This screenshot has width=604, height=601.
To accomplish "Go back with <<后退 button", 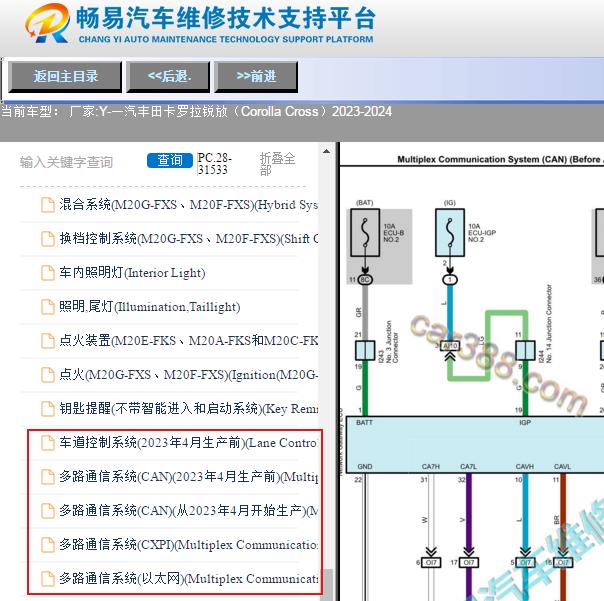I will tap(168, 76).
